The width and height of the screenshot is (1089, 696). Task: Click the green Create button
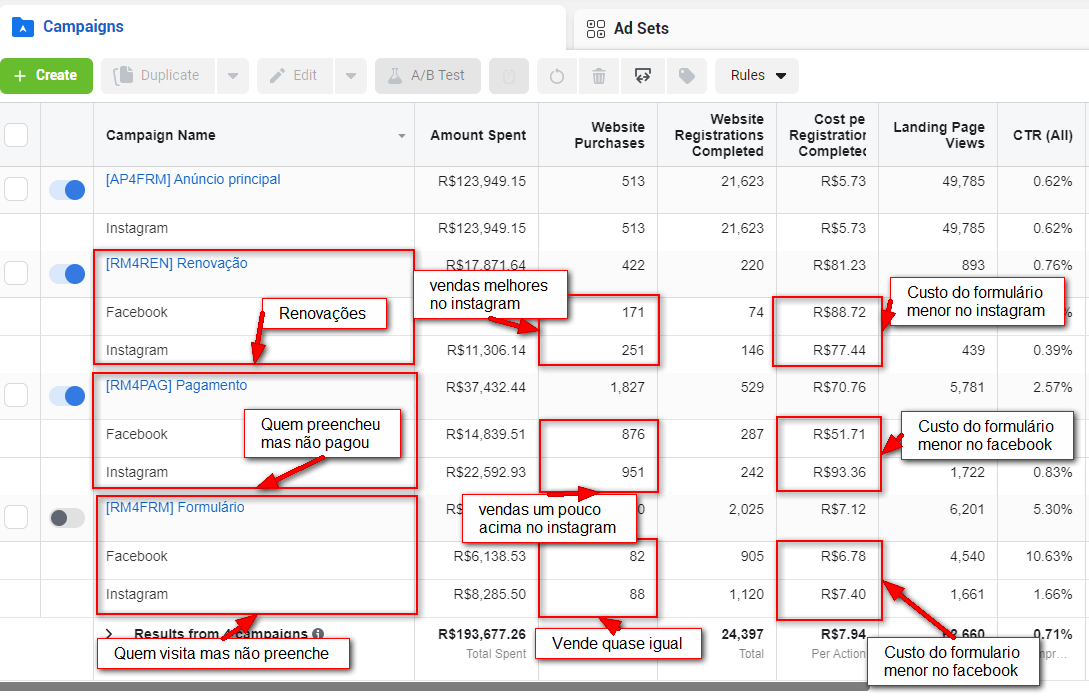(x=46, y=76)
